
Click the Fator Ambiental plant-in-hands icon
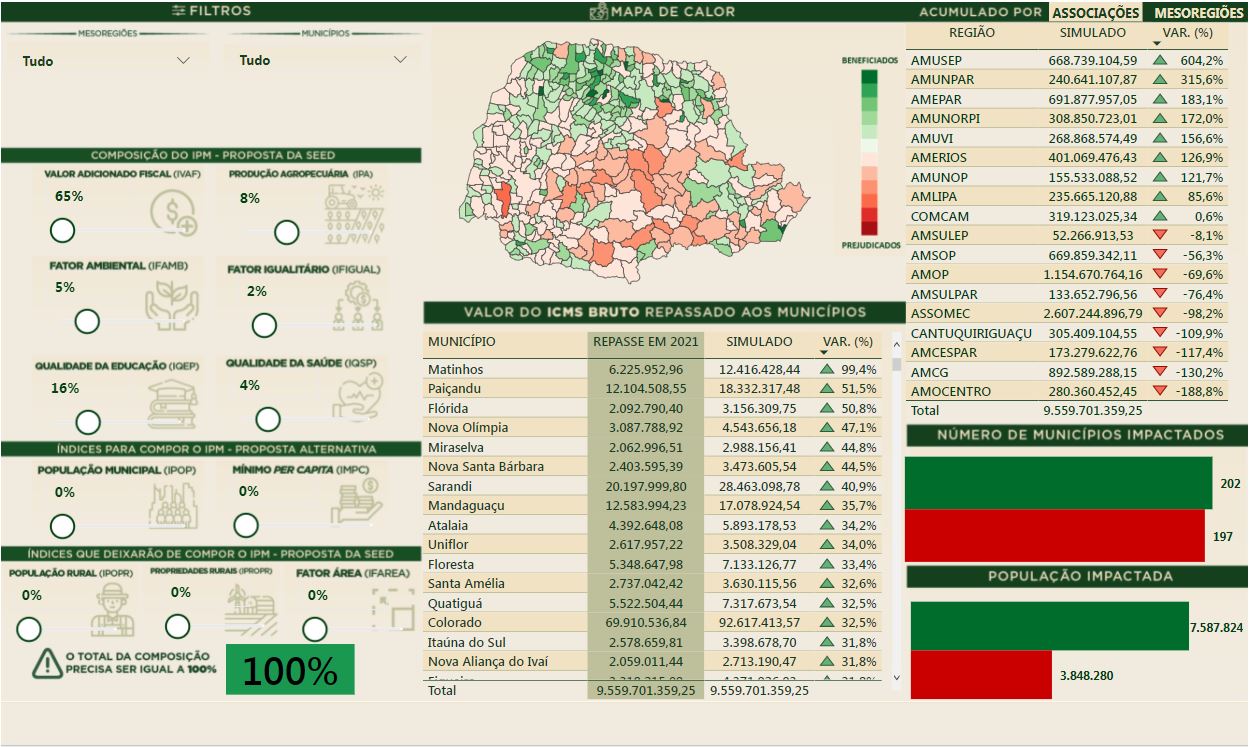coord(171,304)
